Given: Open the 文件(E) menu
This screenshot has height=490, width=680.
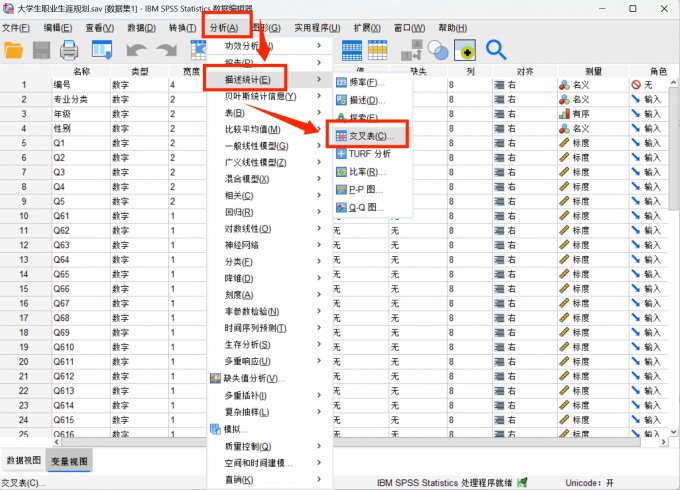Looking at the screenshot, I should coord(16,28).
